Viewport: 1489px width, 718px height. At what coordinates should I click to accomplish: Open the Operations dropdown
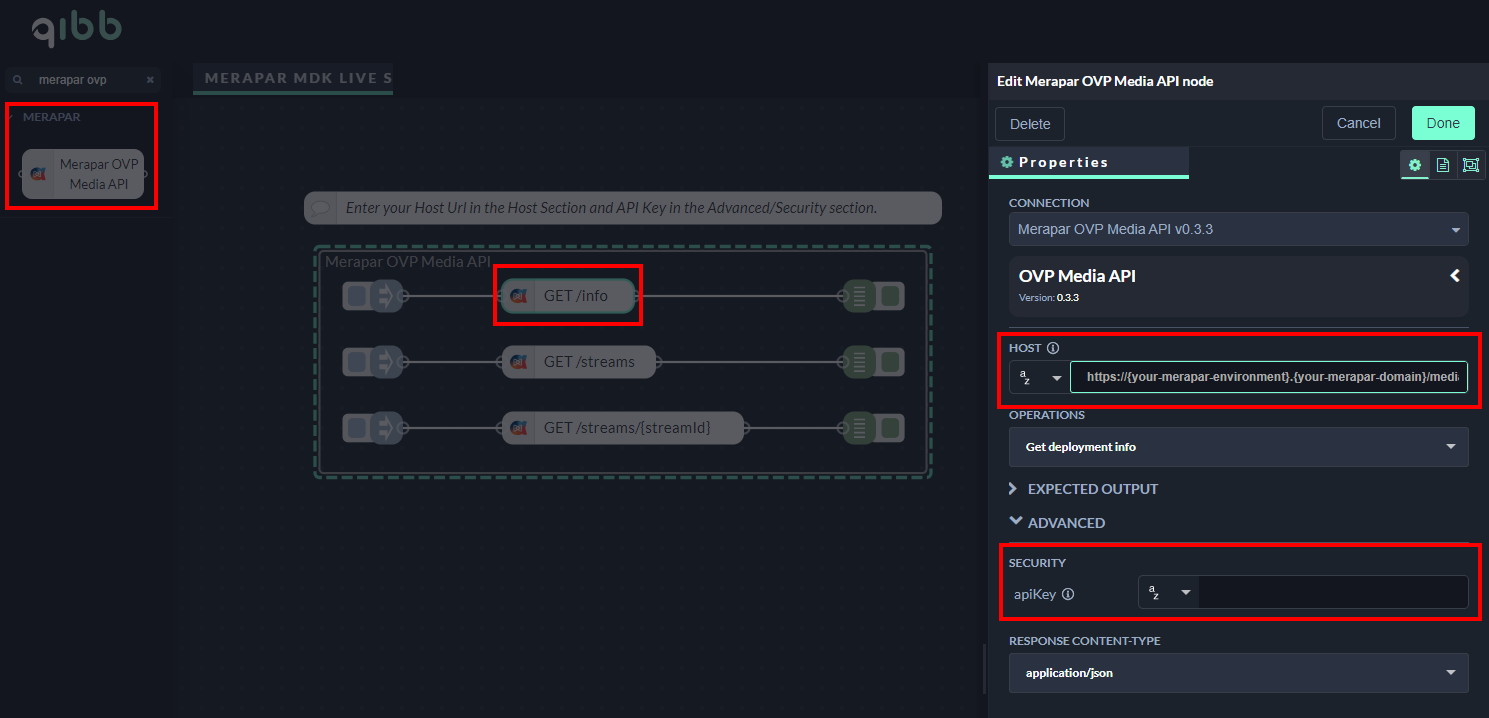1238,447
